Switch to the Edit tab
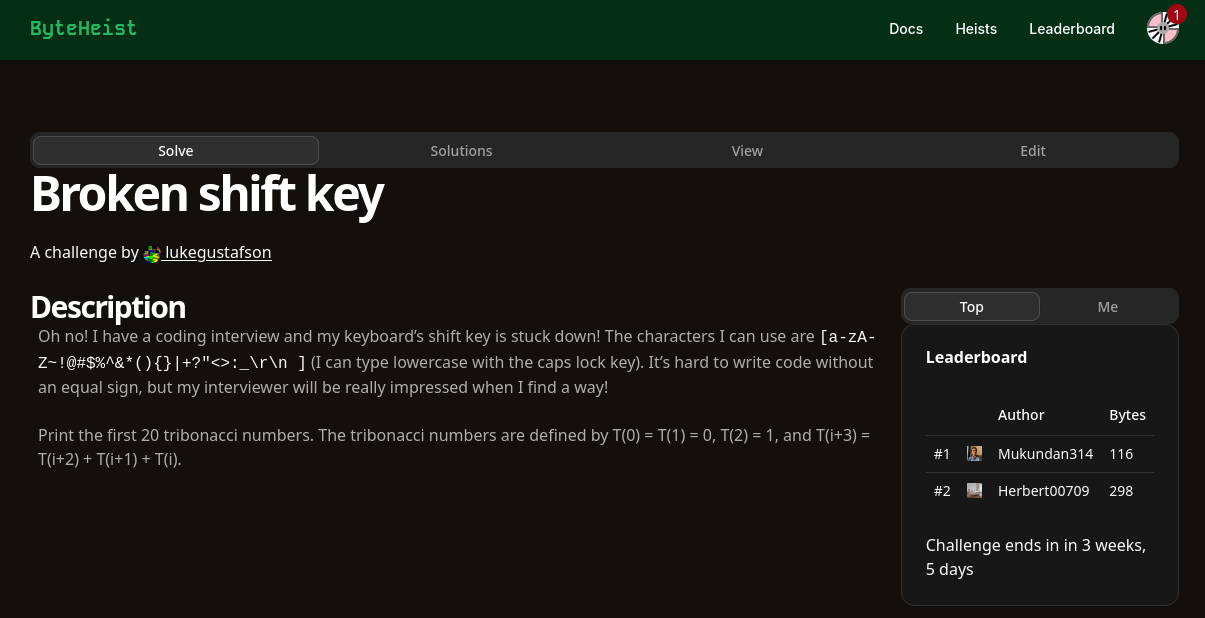This screenshot has height=618, width=1205. pyautogui.click(x=1033, y=150)
